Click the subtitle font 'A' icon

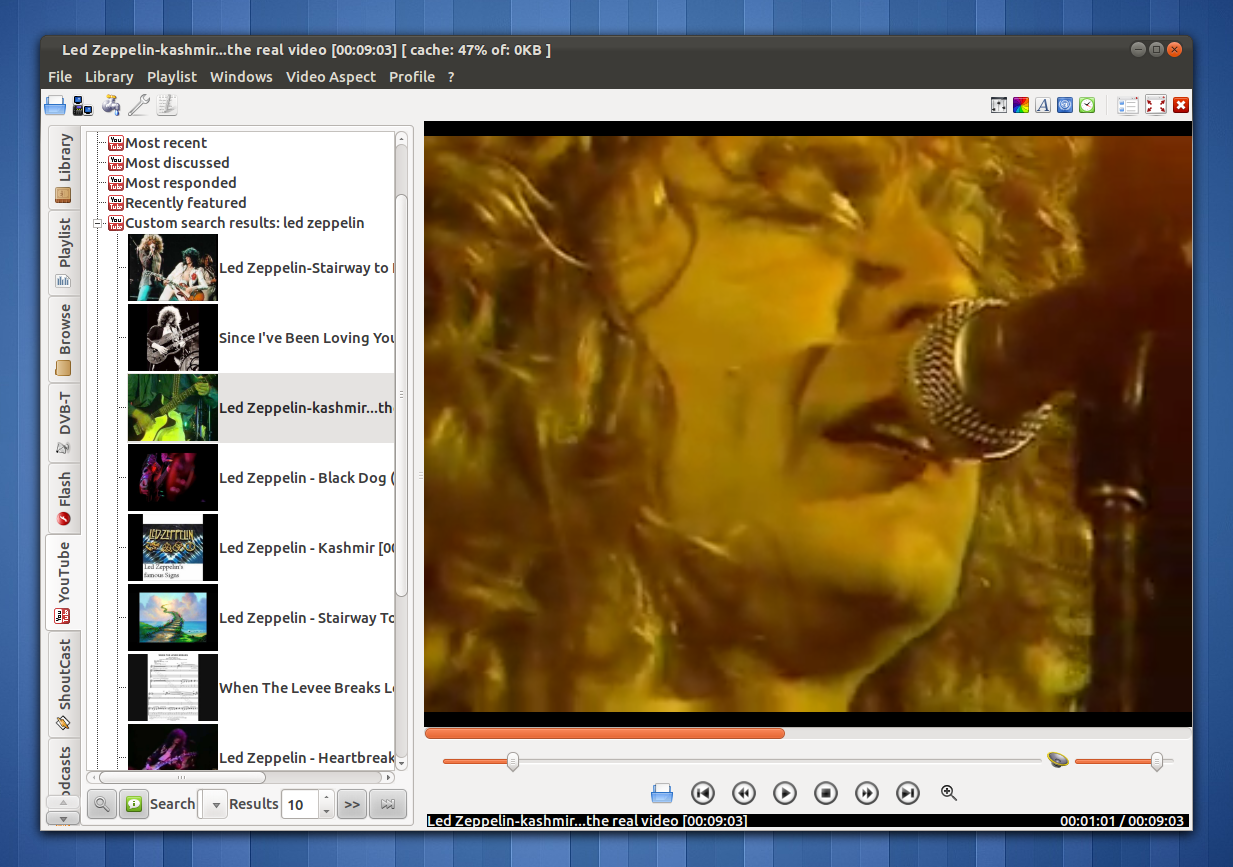pyautogui.click(x=1043, y=105)
